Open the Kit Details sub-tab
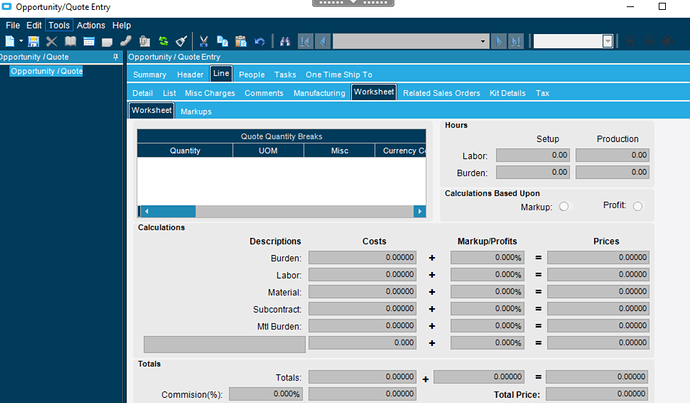 (x=507, y=93)
